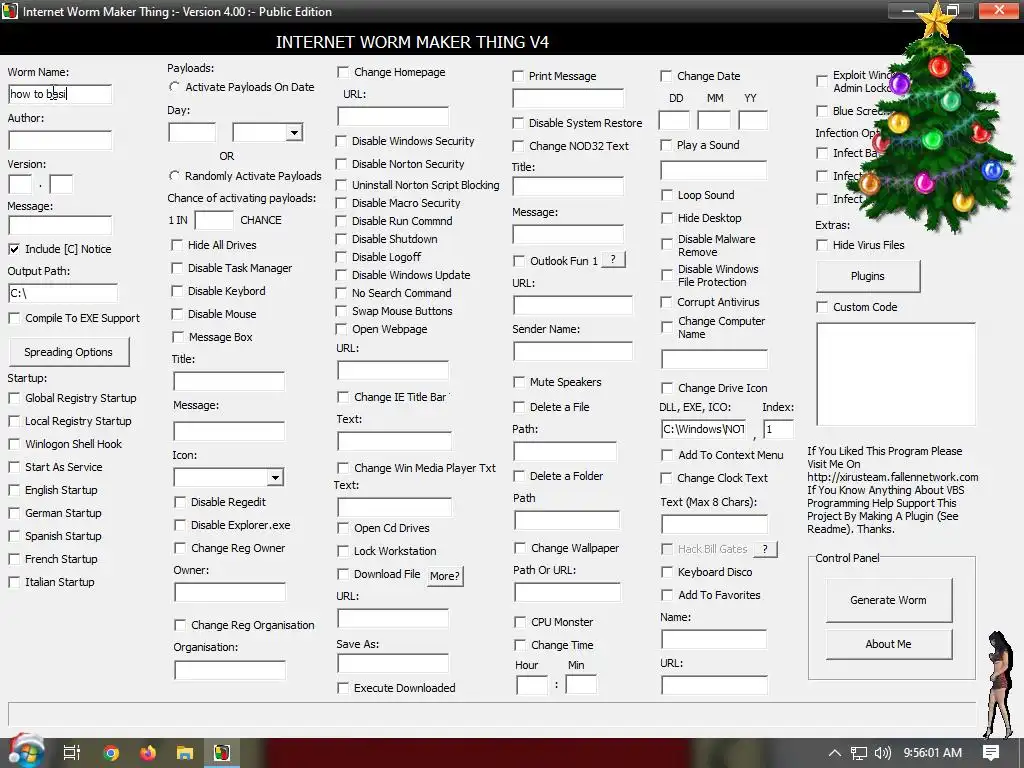
Task: Launch Firefox from the taskbar
Action: [148, 753]
